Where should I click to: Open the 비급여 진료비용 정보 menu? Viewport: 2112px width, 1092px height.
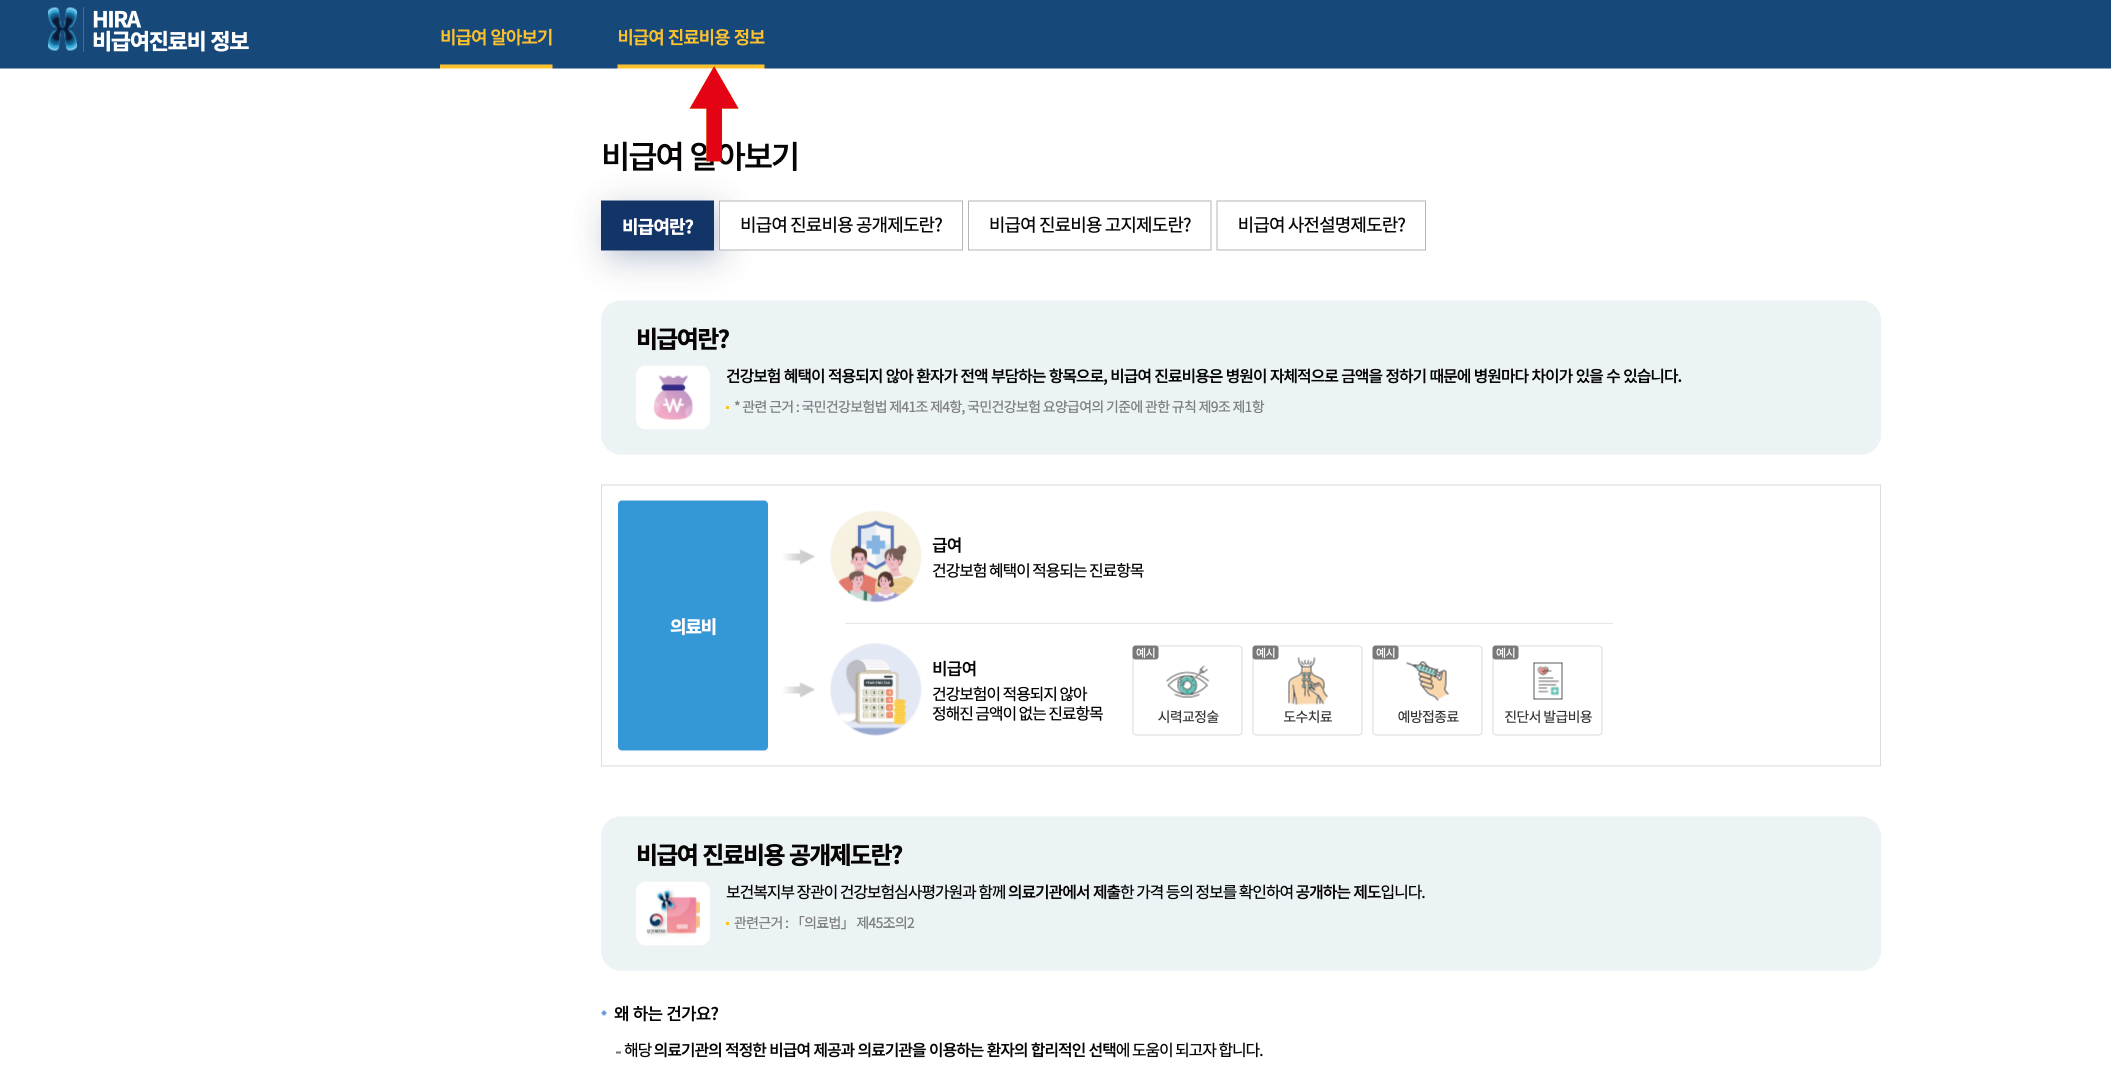click(691, 37)
